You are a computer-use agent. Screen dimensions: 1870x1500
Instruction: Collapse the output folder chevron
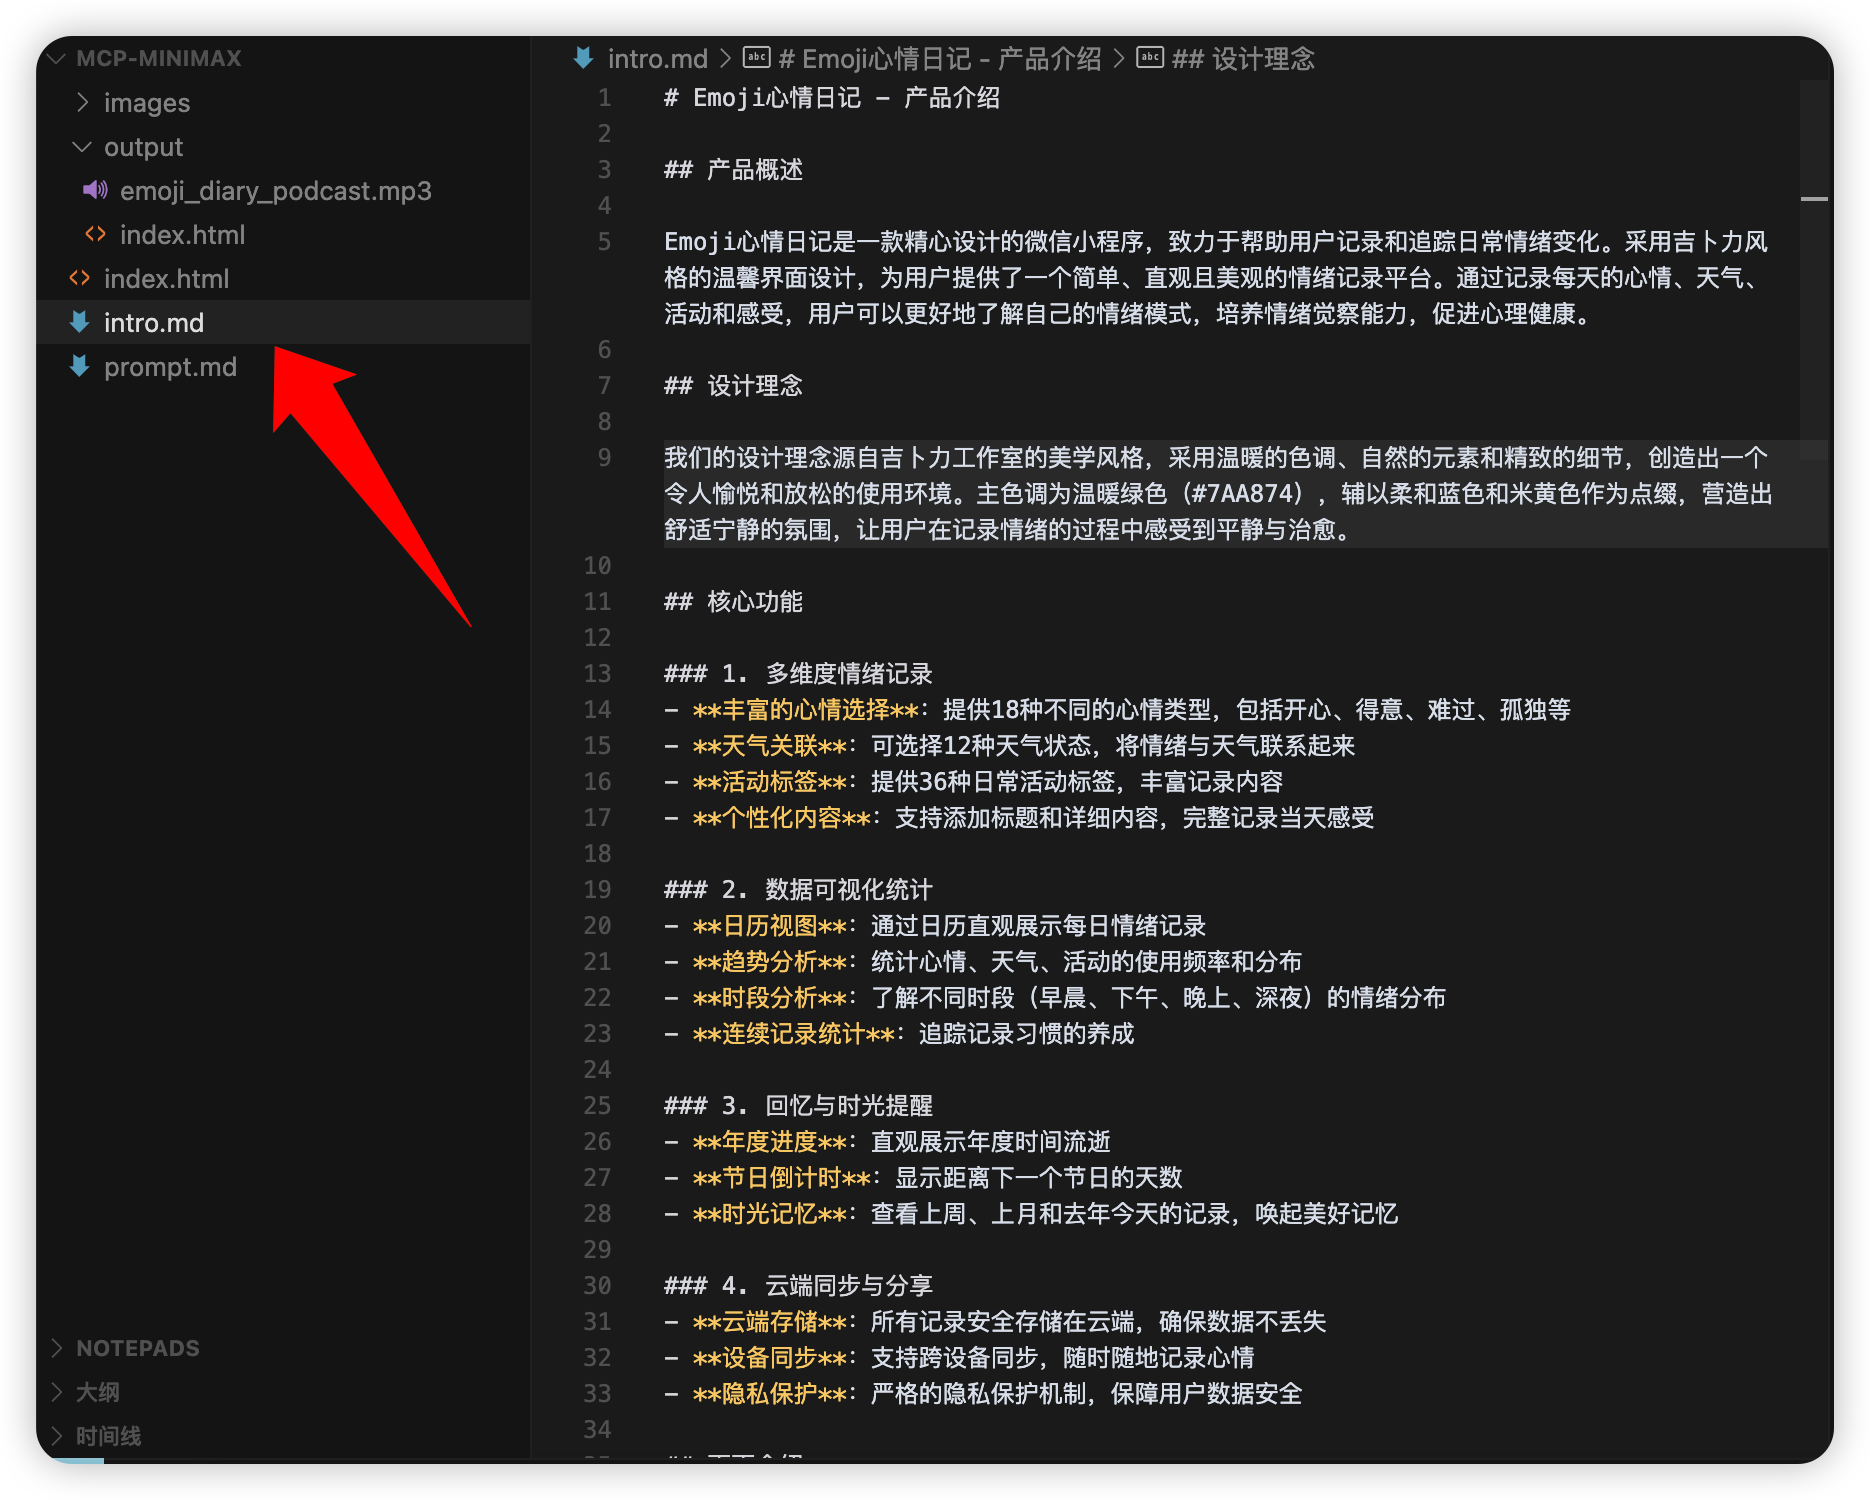coord(83,146)
